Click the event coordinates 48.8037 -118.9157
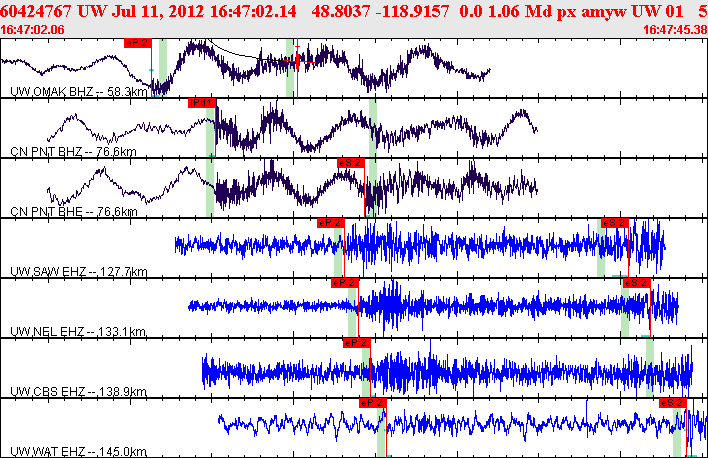 click(x=381, y=11)
